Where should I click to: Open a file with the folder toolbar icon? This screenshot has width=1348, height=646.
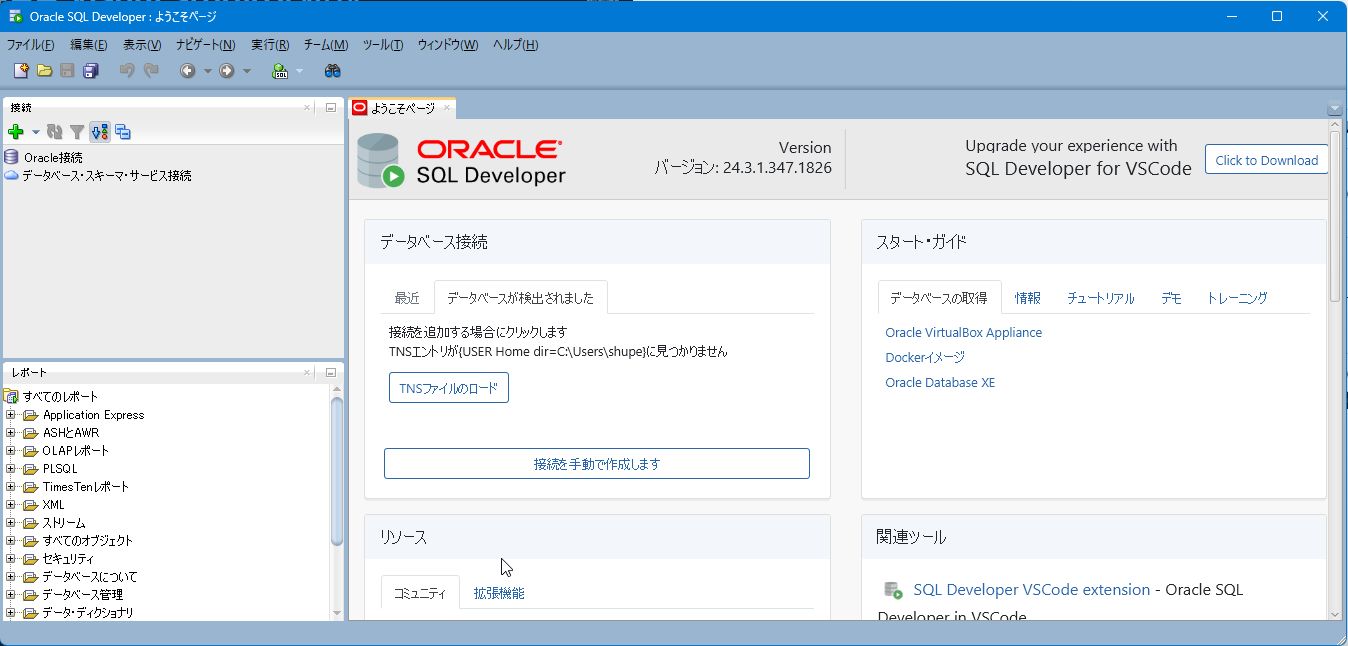45,70
